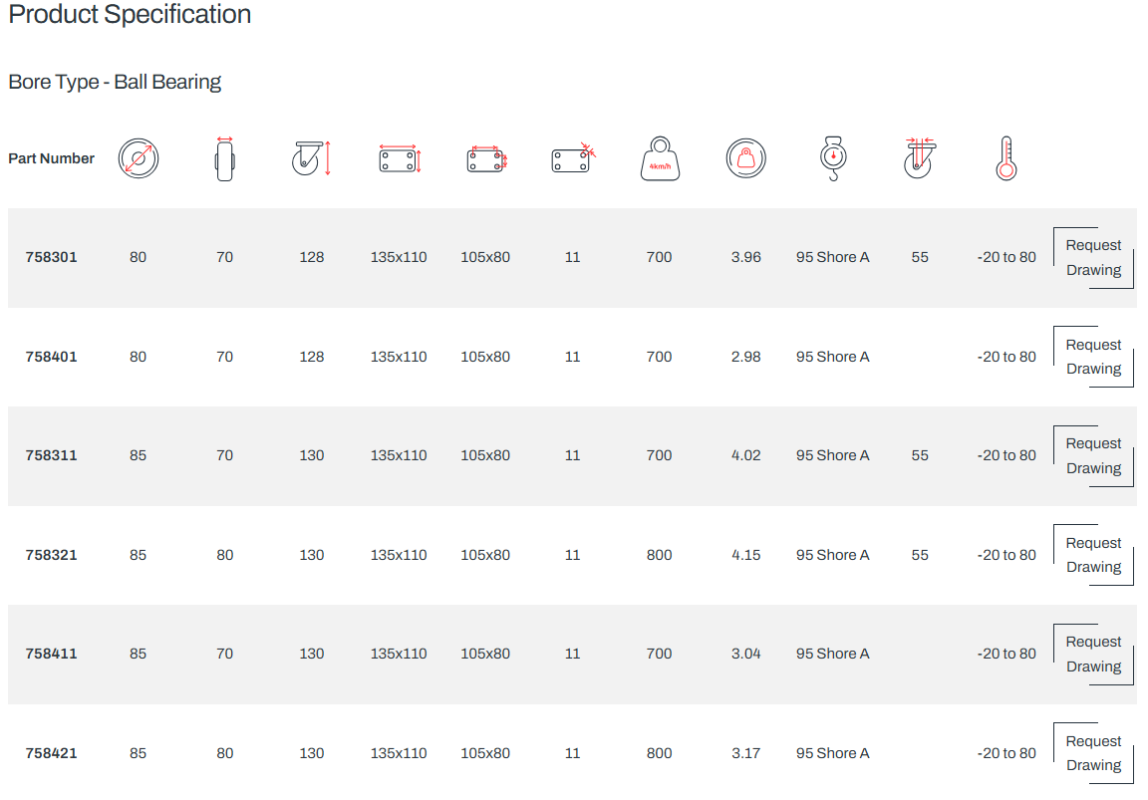Click the swivel offset castor icon
Viewport: 1148px width, 800px height.
coord(920,158)
